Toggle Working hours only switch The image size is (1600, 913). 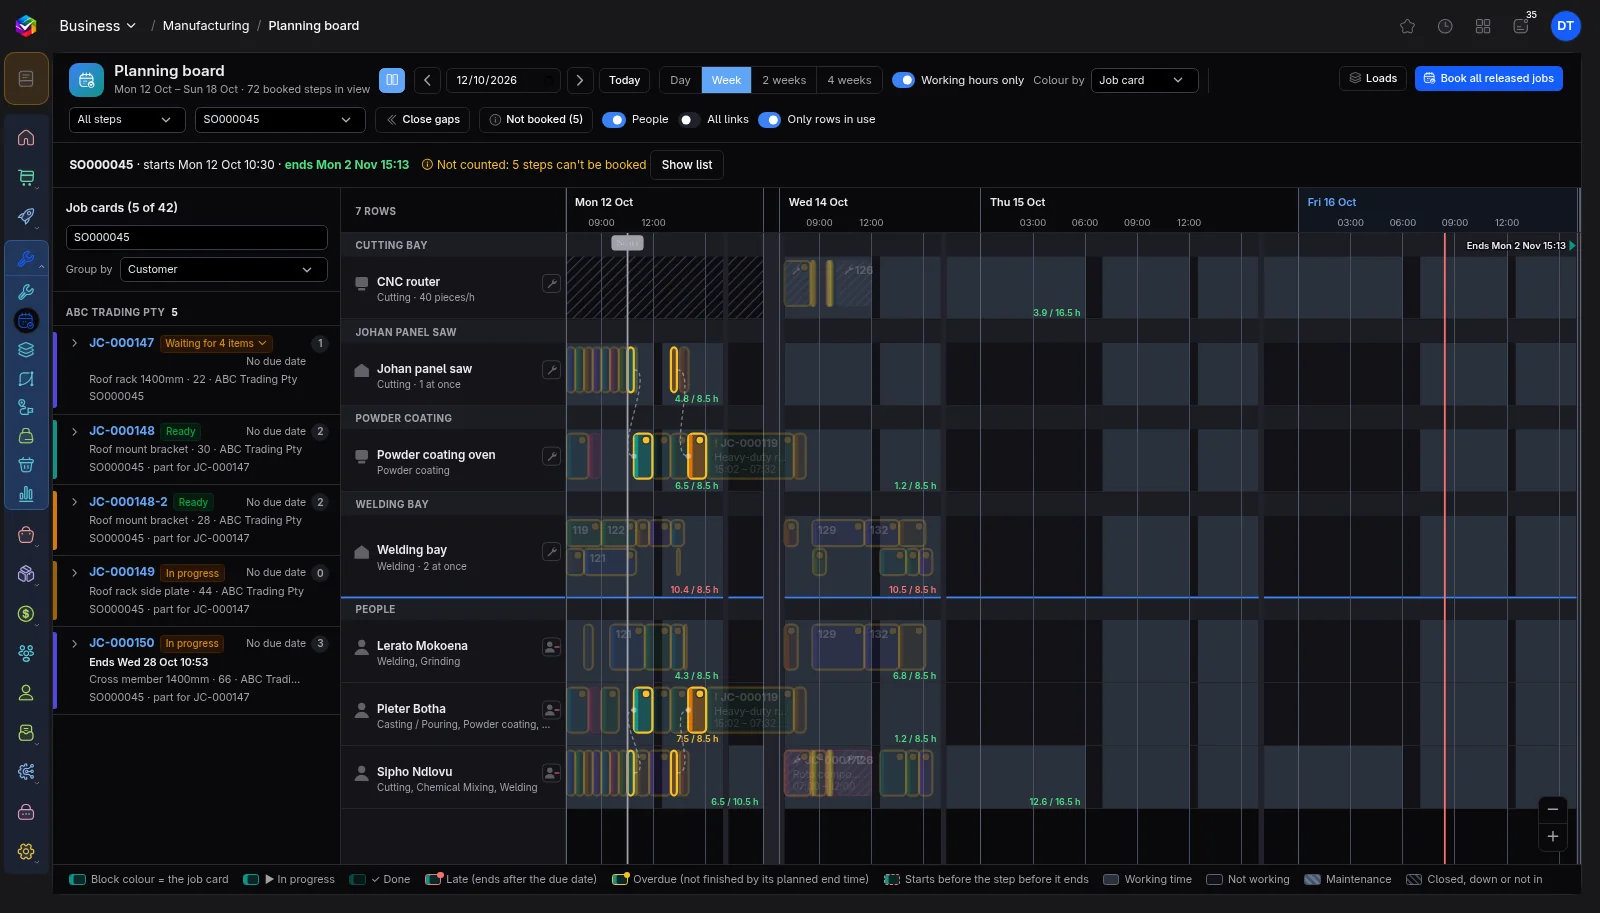tap(903, 80)
